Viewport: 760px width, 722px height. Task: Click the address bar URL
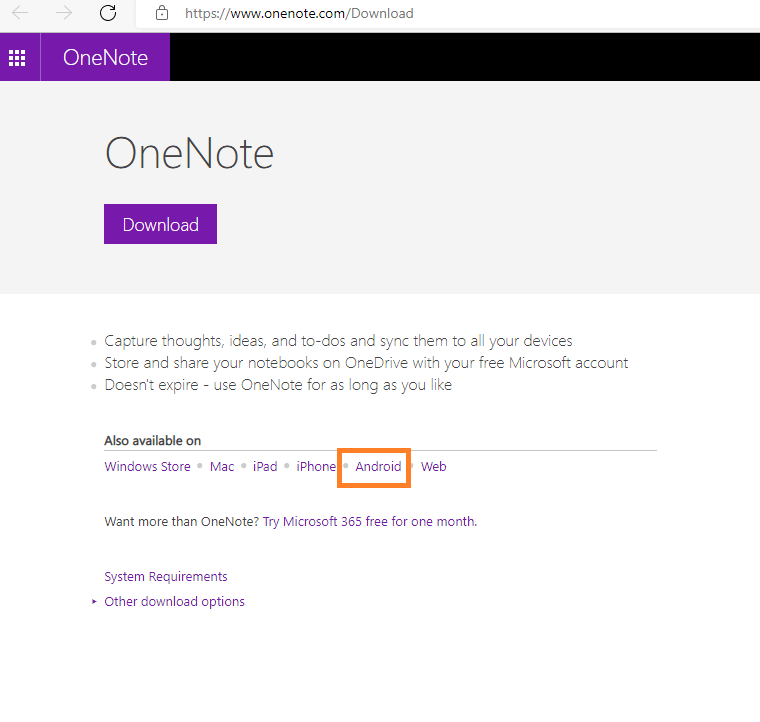pos(299,14)
